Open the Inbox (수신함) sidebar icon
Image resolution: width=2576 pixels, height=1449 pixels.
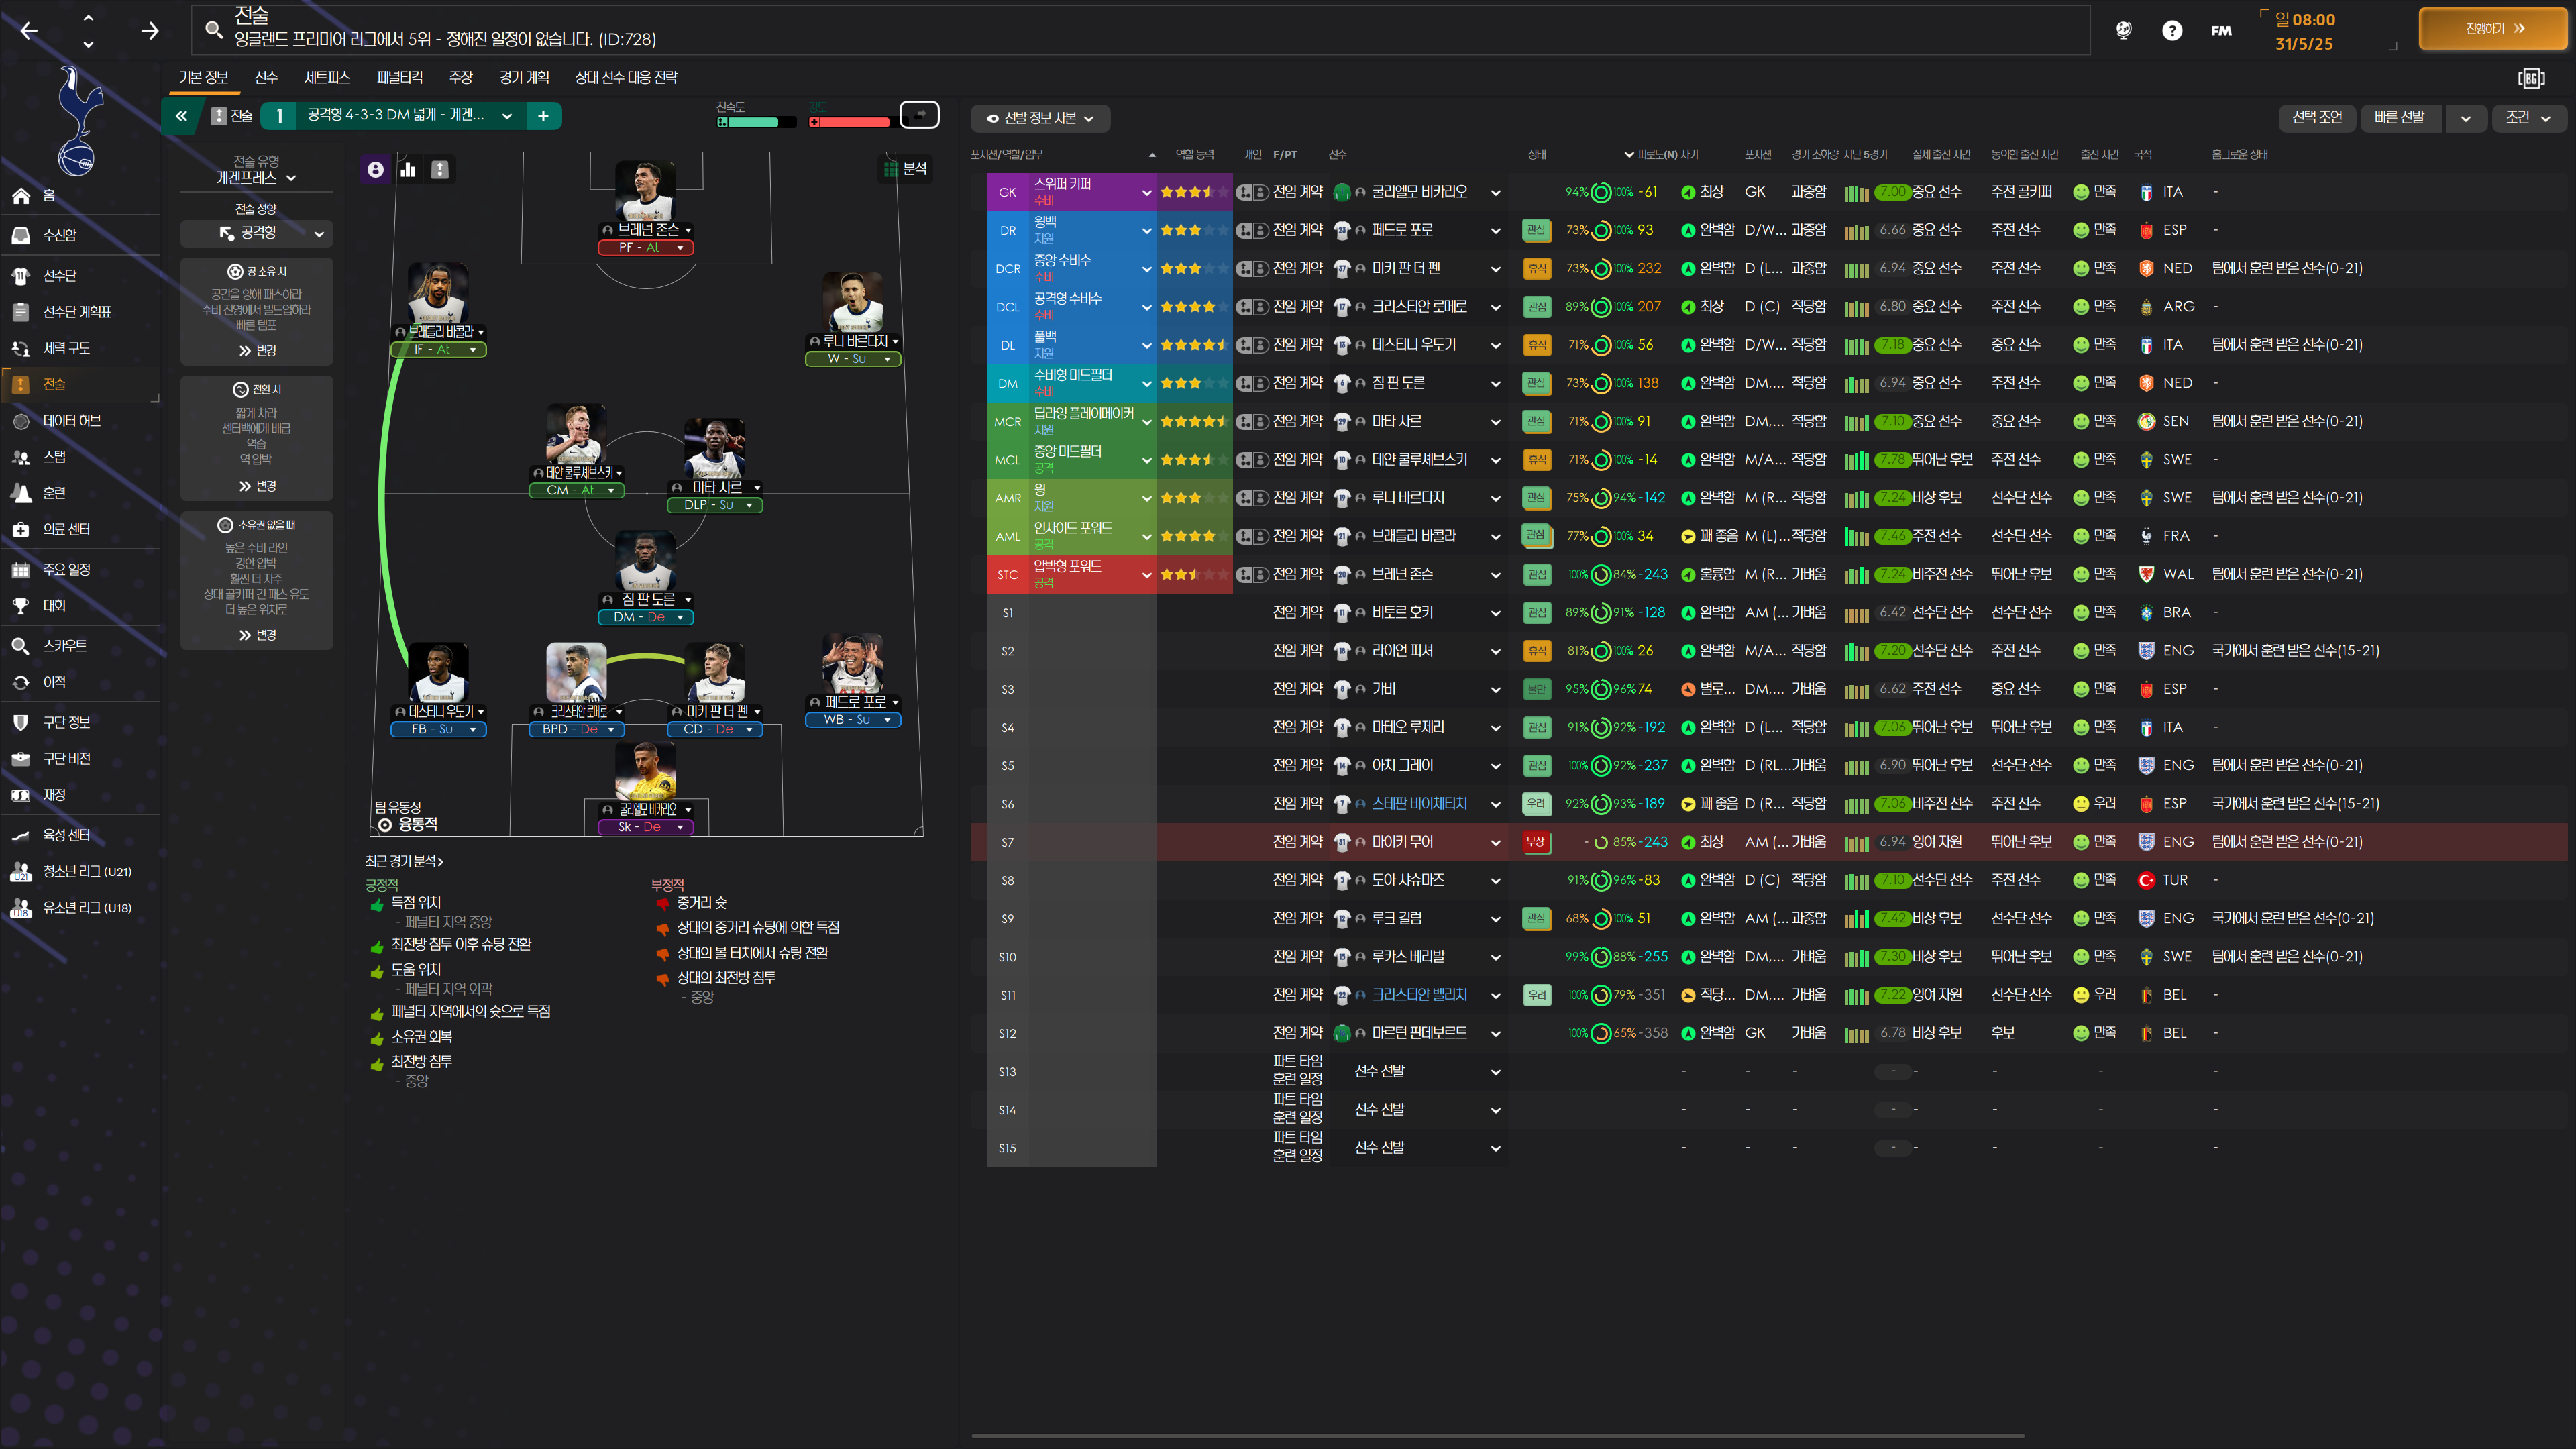[x=21, y=235]
